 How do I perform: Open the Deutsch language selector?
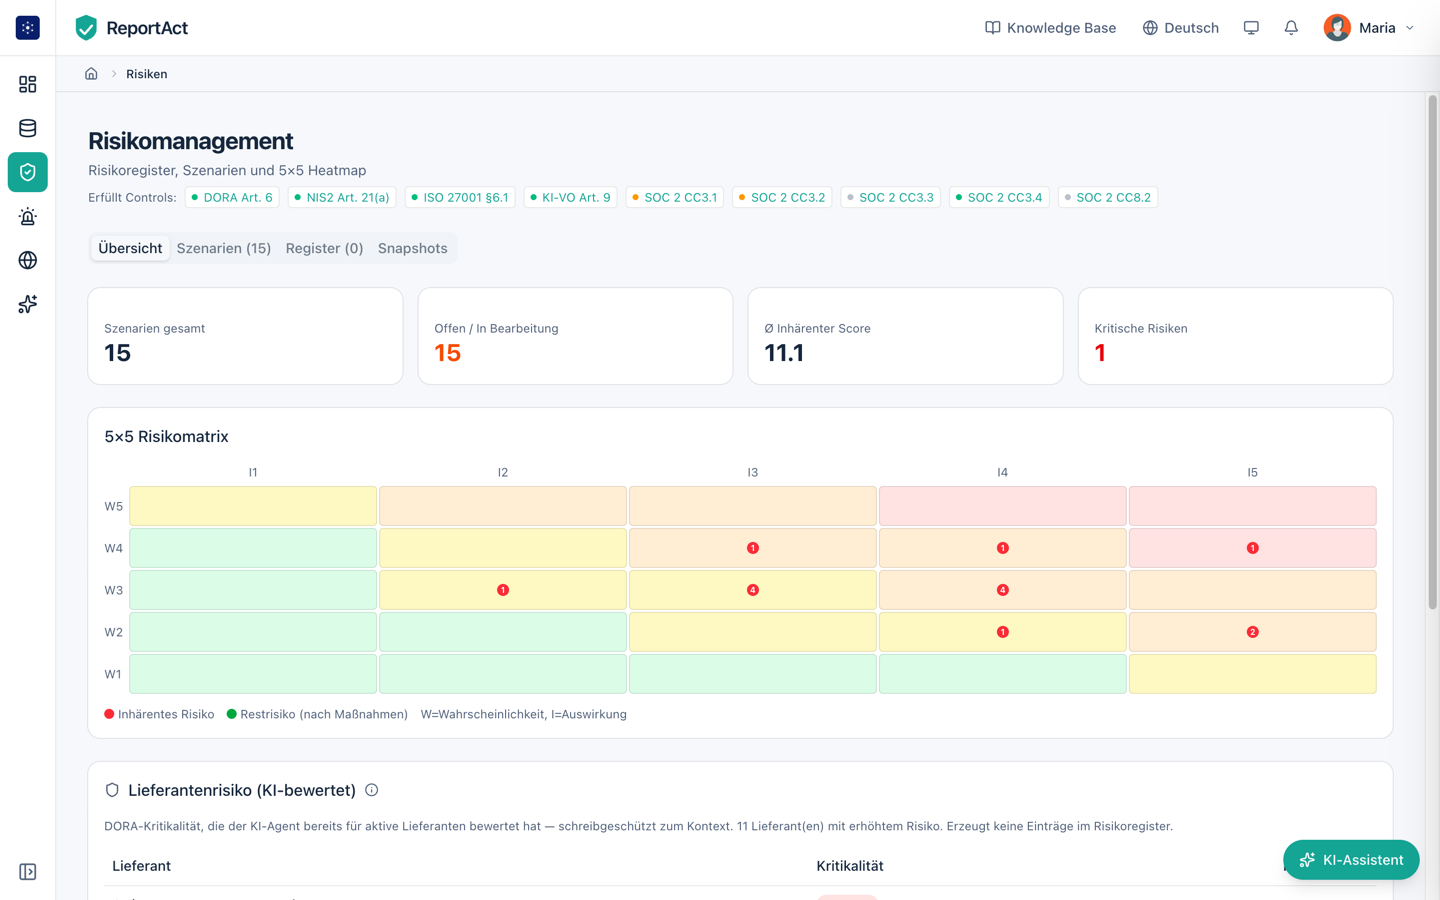pos(1181,28)
